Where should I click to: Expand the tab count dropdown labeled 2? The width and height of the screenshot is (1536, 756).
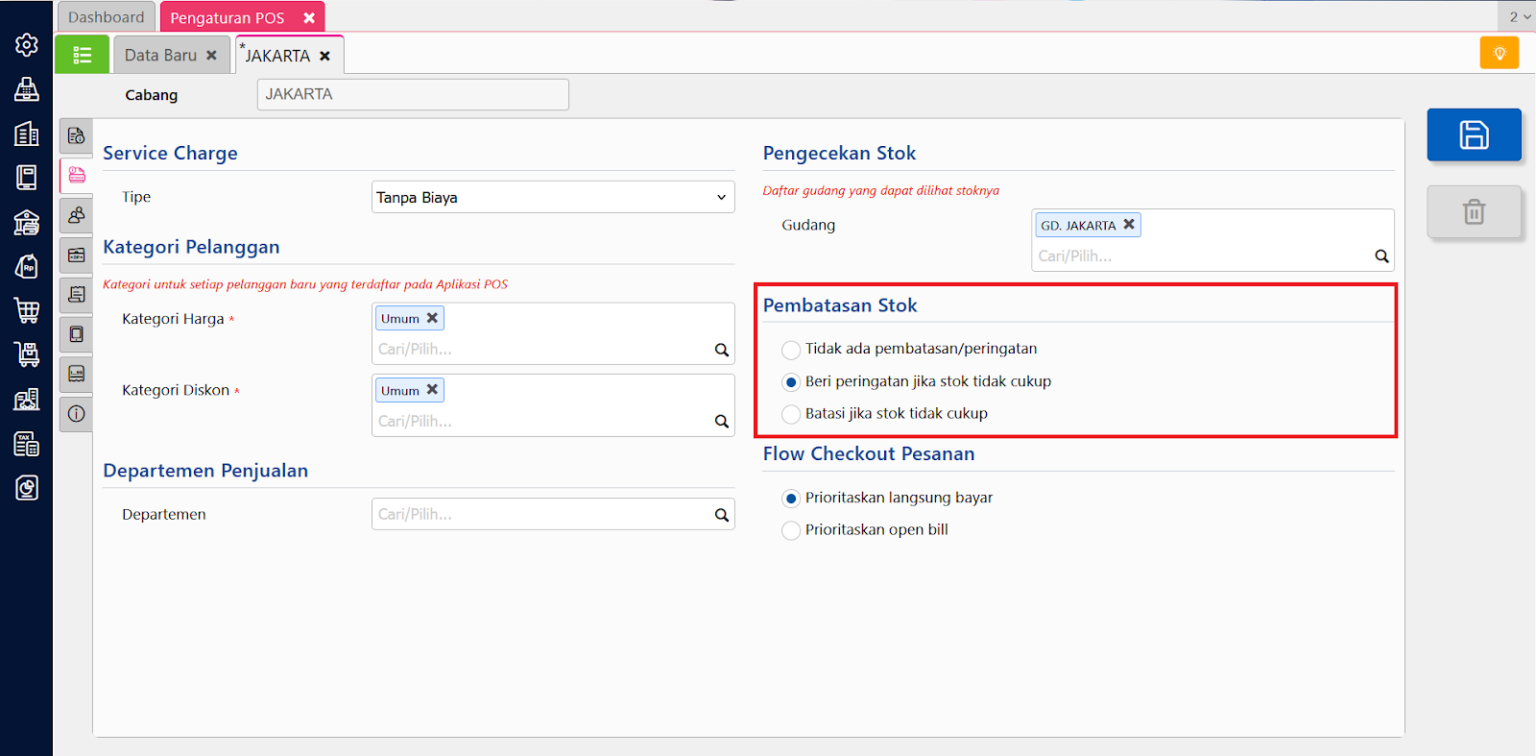click(1517, 17)
